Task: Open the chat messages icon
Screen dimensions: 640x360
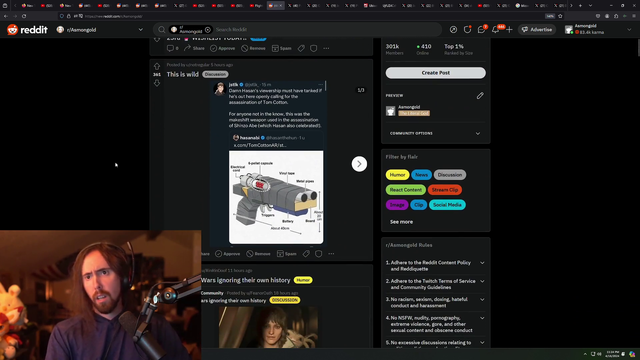Action: click(x=481, y=29)
